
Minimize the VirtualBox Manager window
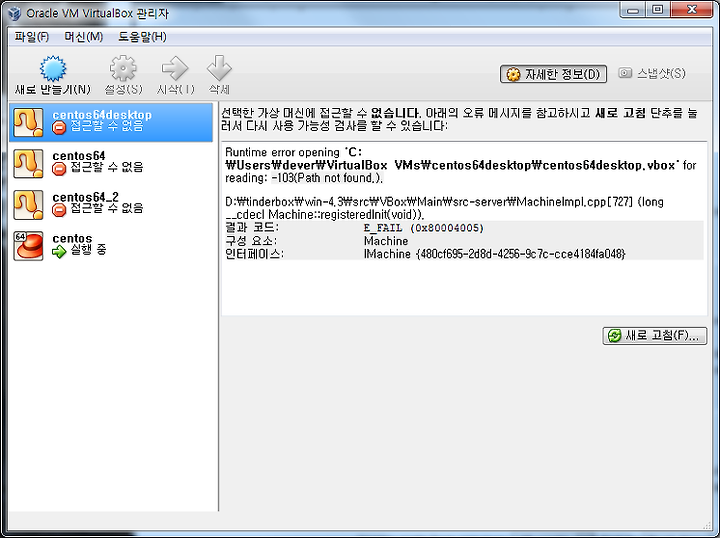(633, 10)
